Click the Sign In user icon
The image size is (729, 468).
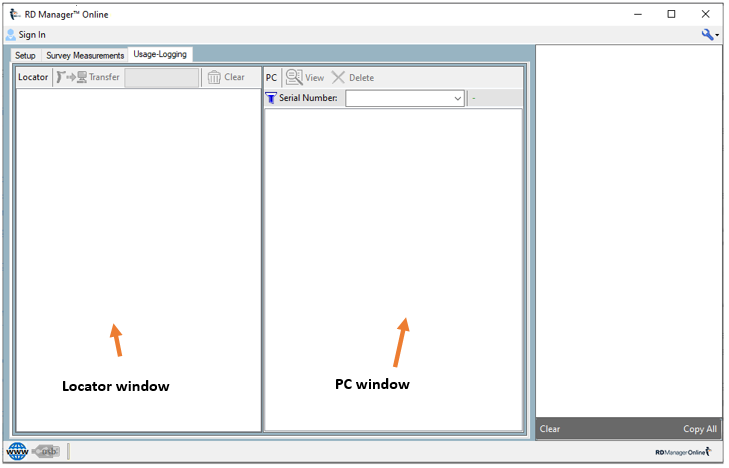(11, 35)
